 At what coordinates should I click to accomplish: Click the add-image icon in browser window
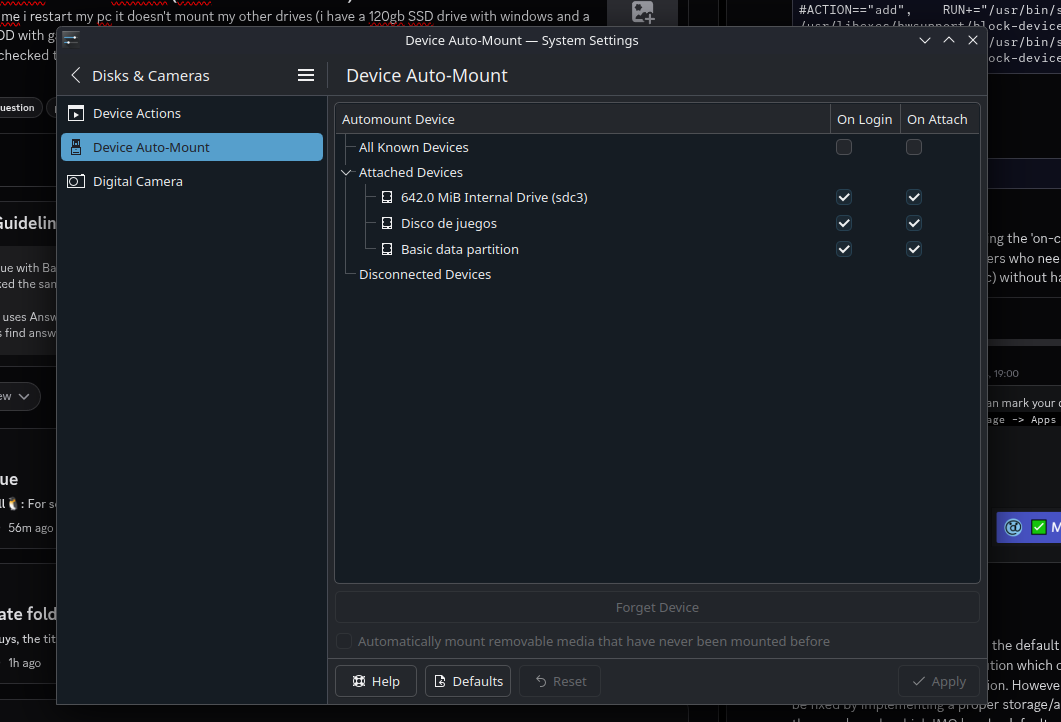point(642,12)
